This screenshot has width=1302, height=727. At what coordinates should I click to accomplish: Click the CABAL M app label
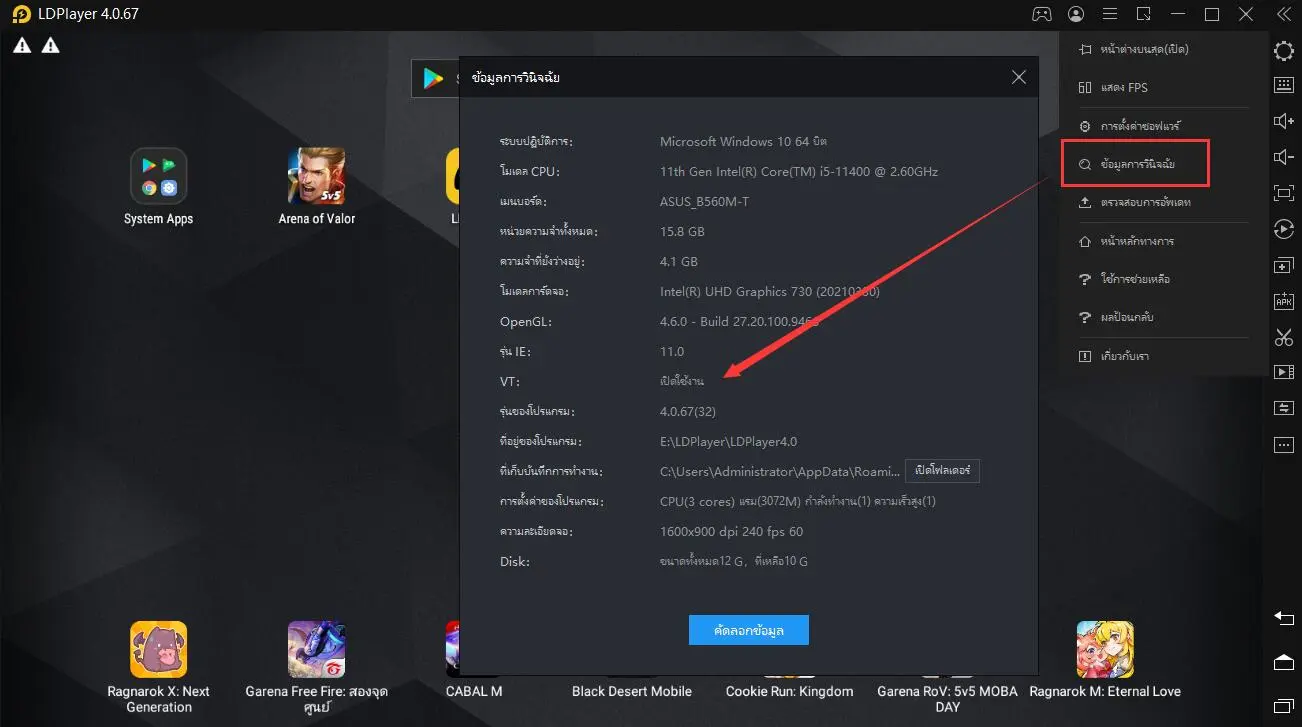474,691
